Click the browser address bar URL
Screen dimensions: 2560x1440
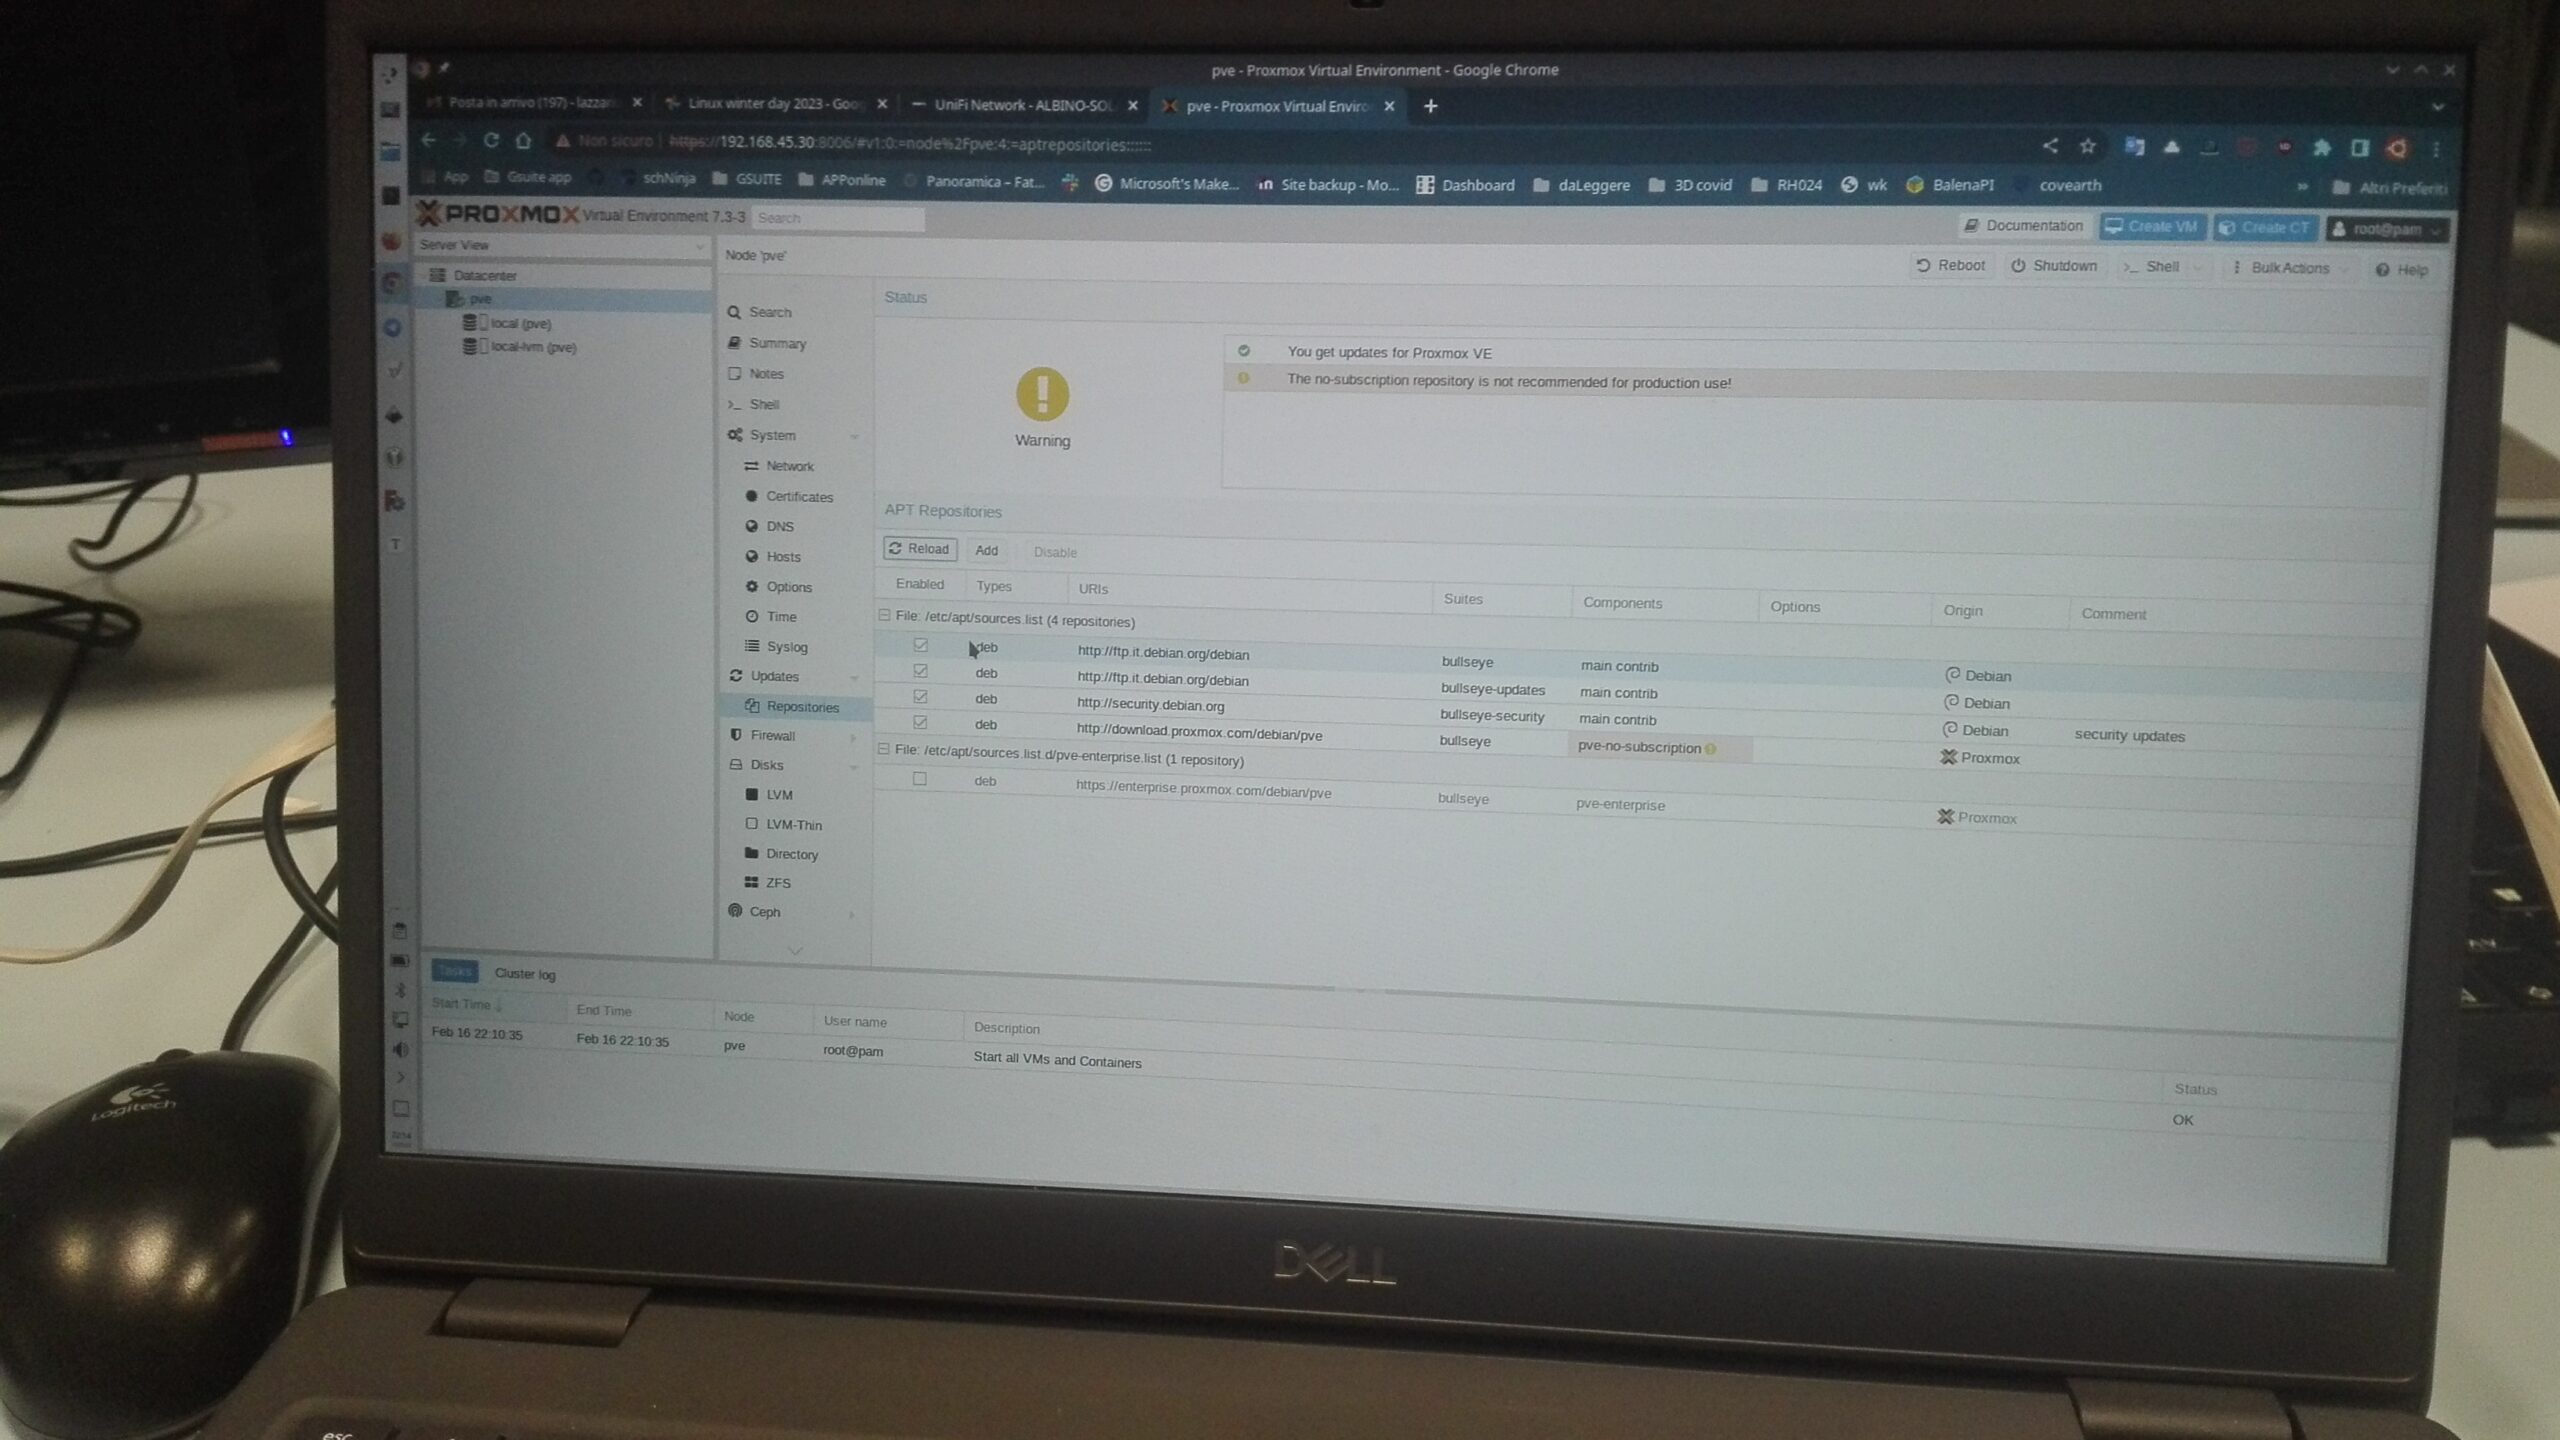[x=910, y=144]
